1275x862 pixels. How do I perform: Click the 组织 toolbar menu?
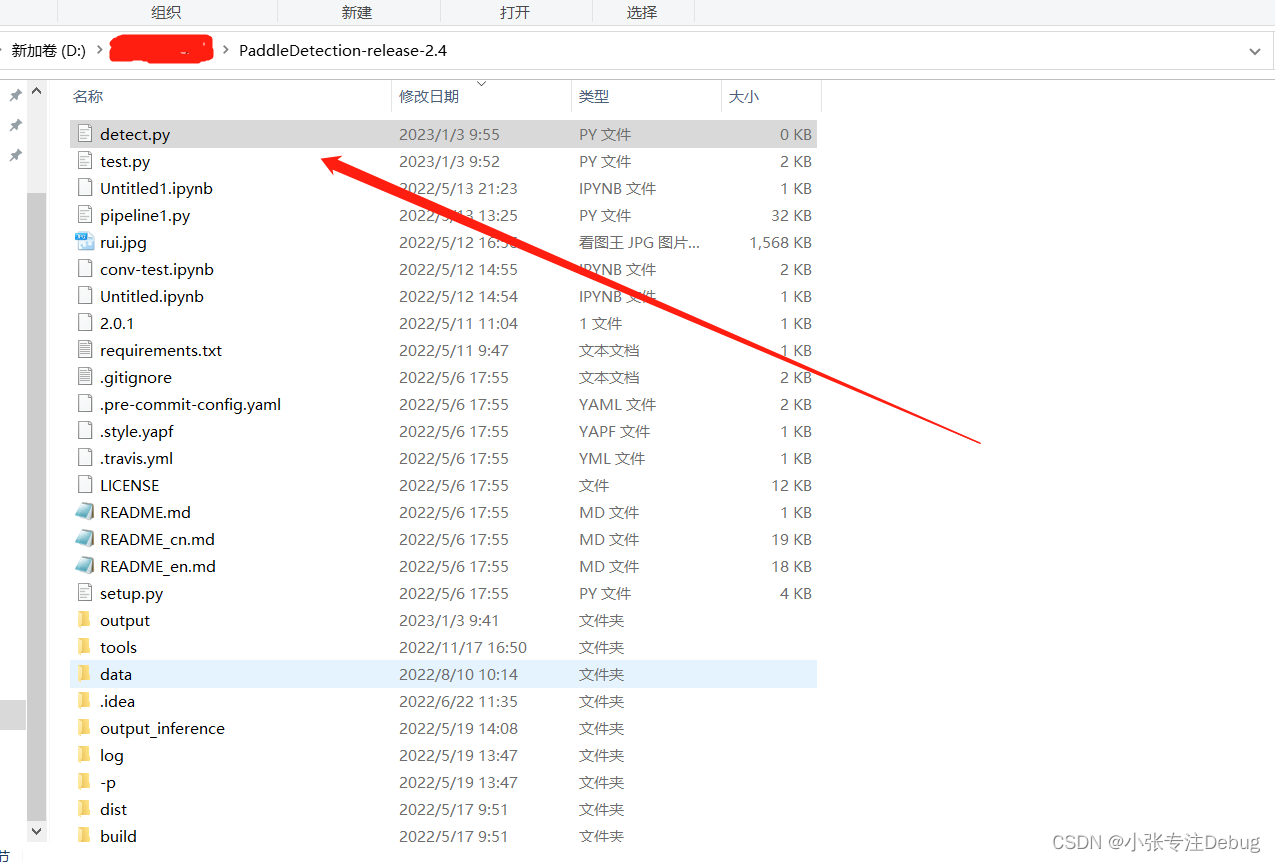[x=166, y=12]
